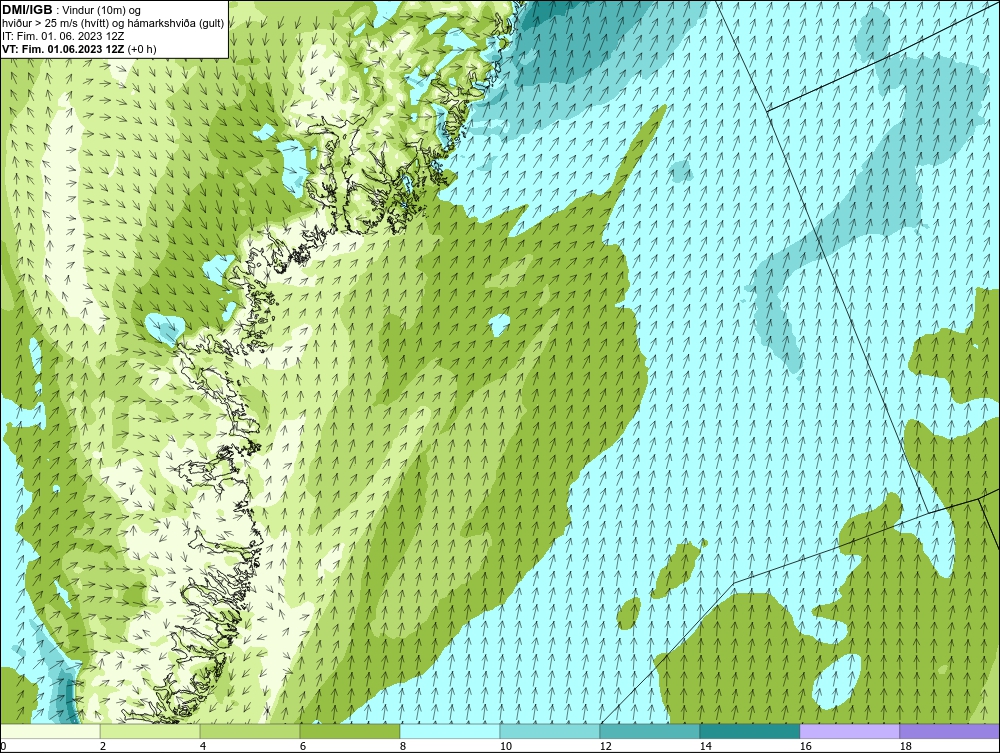Click the purple legend swatch above 18 m/s
1000x753 pixels.
(950, 731)
